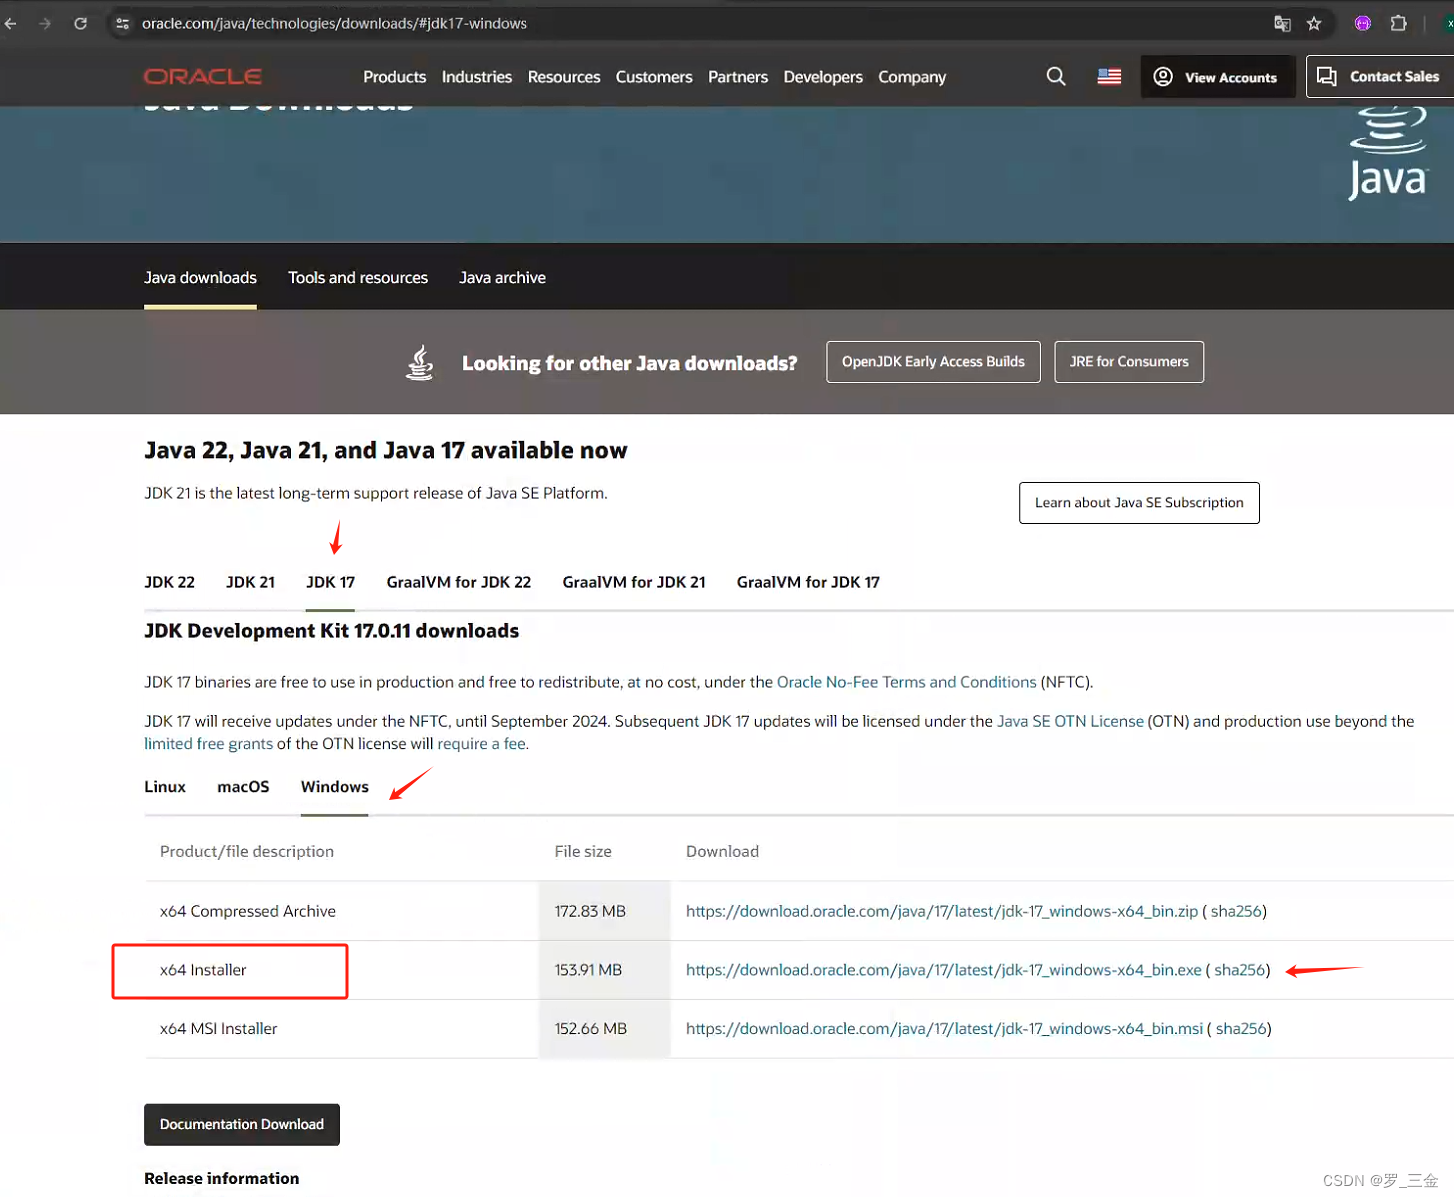
Task: Open site information icon in address bar
Action: pos(122,23)
